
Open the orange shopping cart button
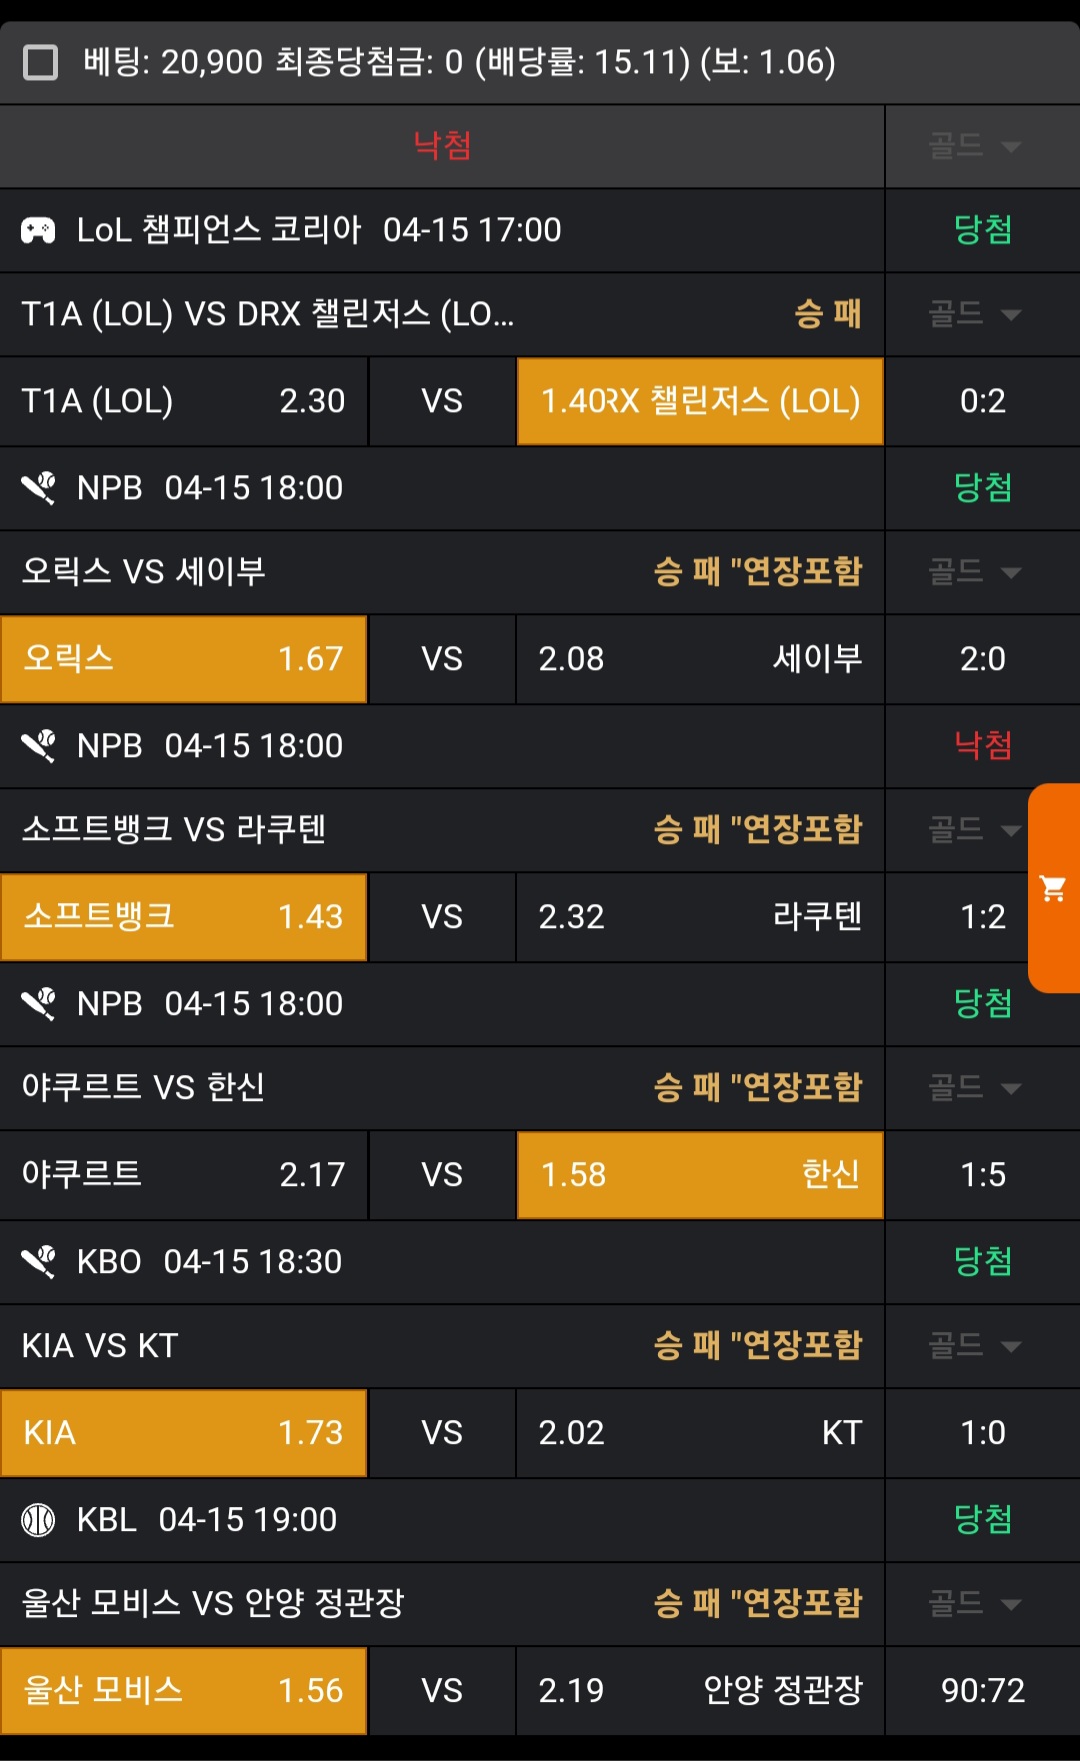[1053, 888]
